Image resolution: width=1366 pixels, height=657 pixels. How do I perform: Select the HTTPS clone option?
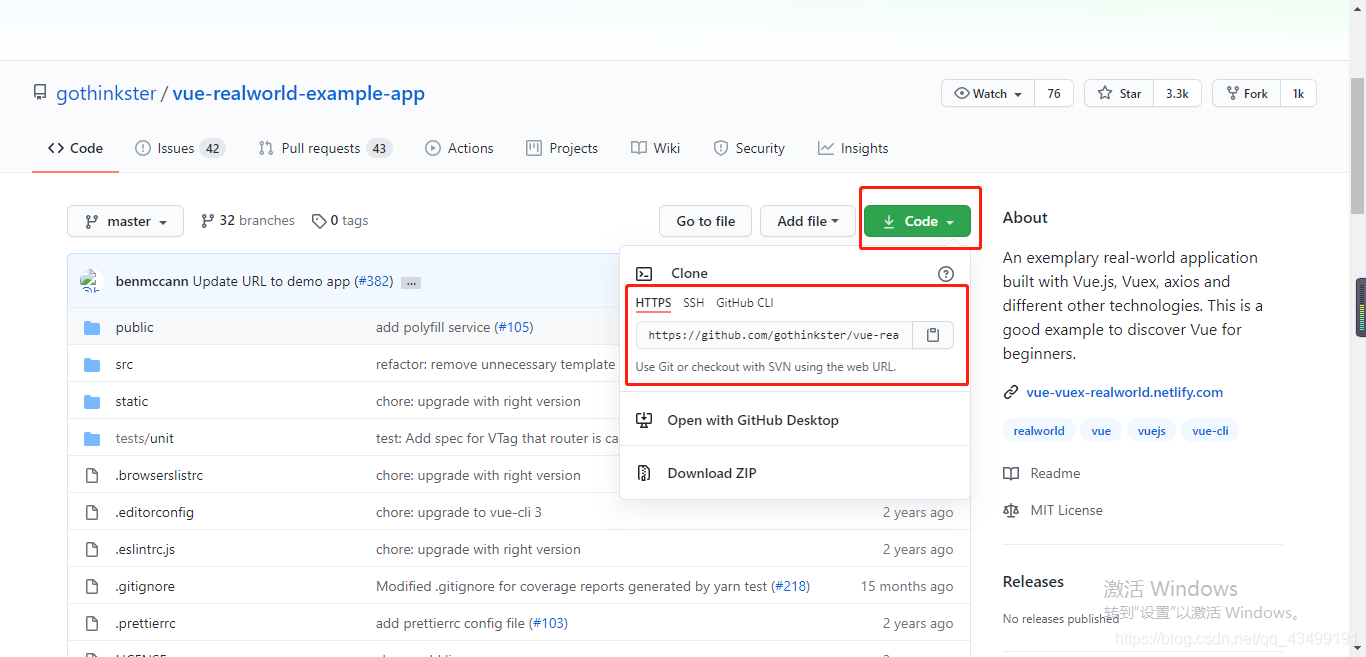click(x=653, y=303)
